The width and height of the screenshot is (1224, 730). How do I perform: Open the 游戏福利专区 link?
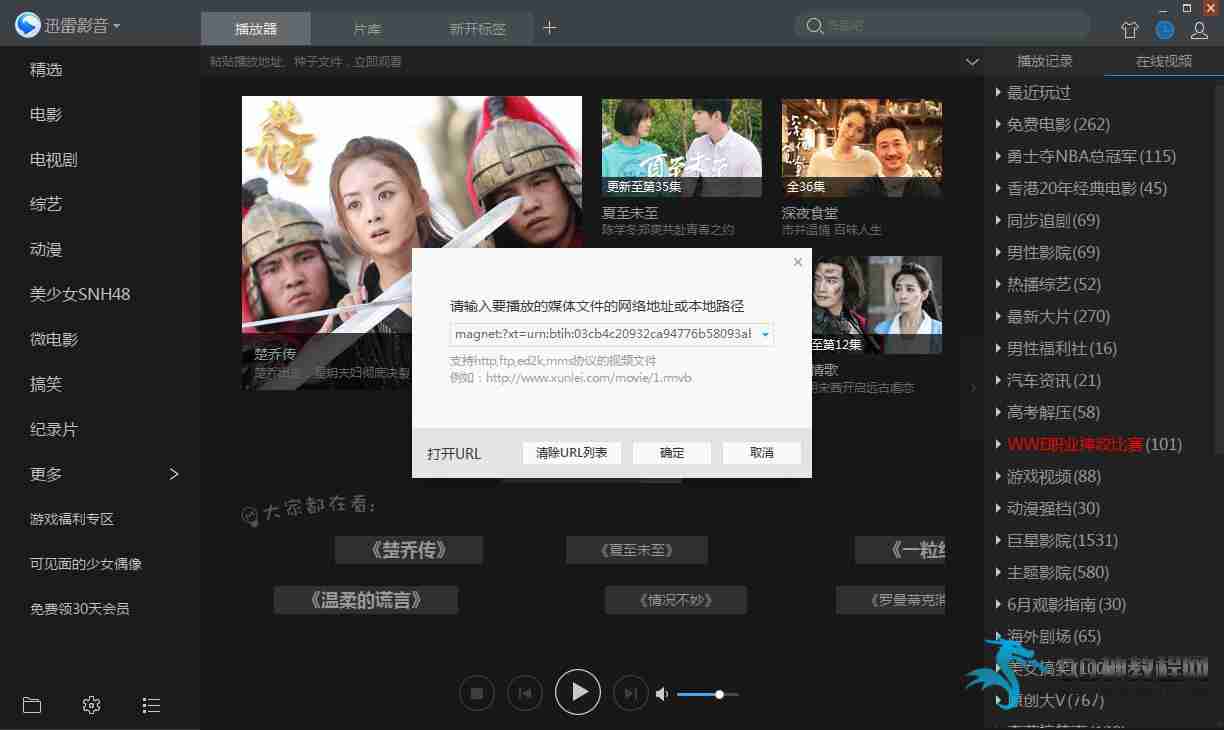72,519
